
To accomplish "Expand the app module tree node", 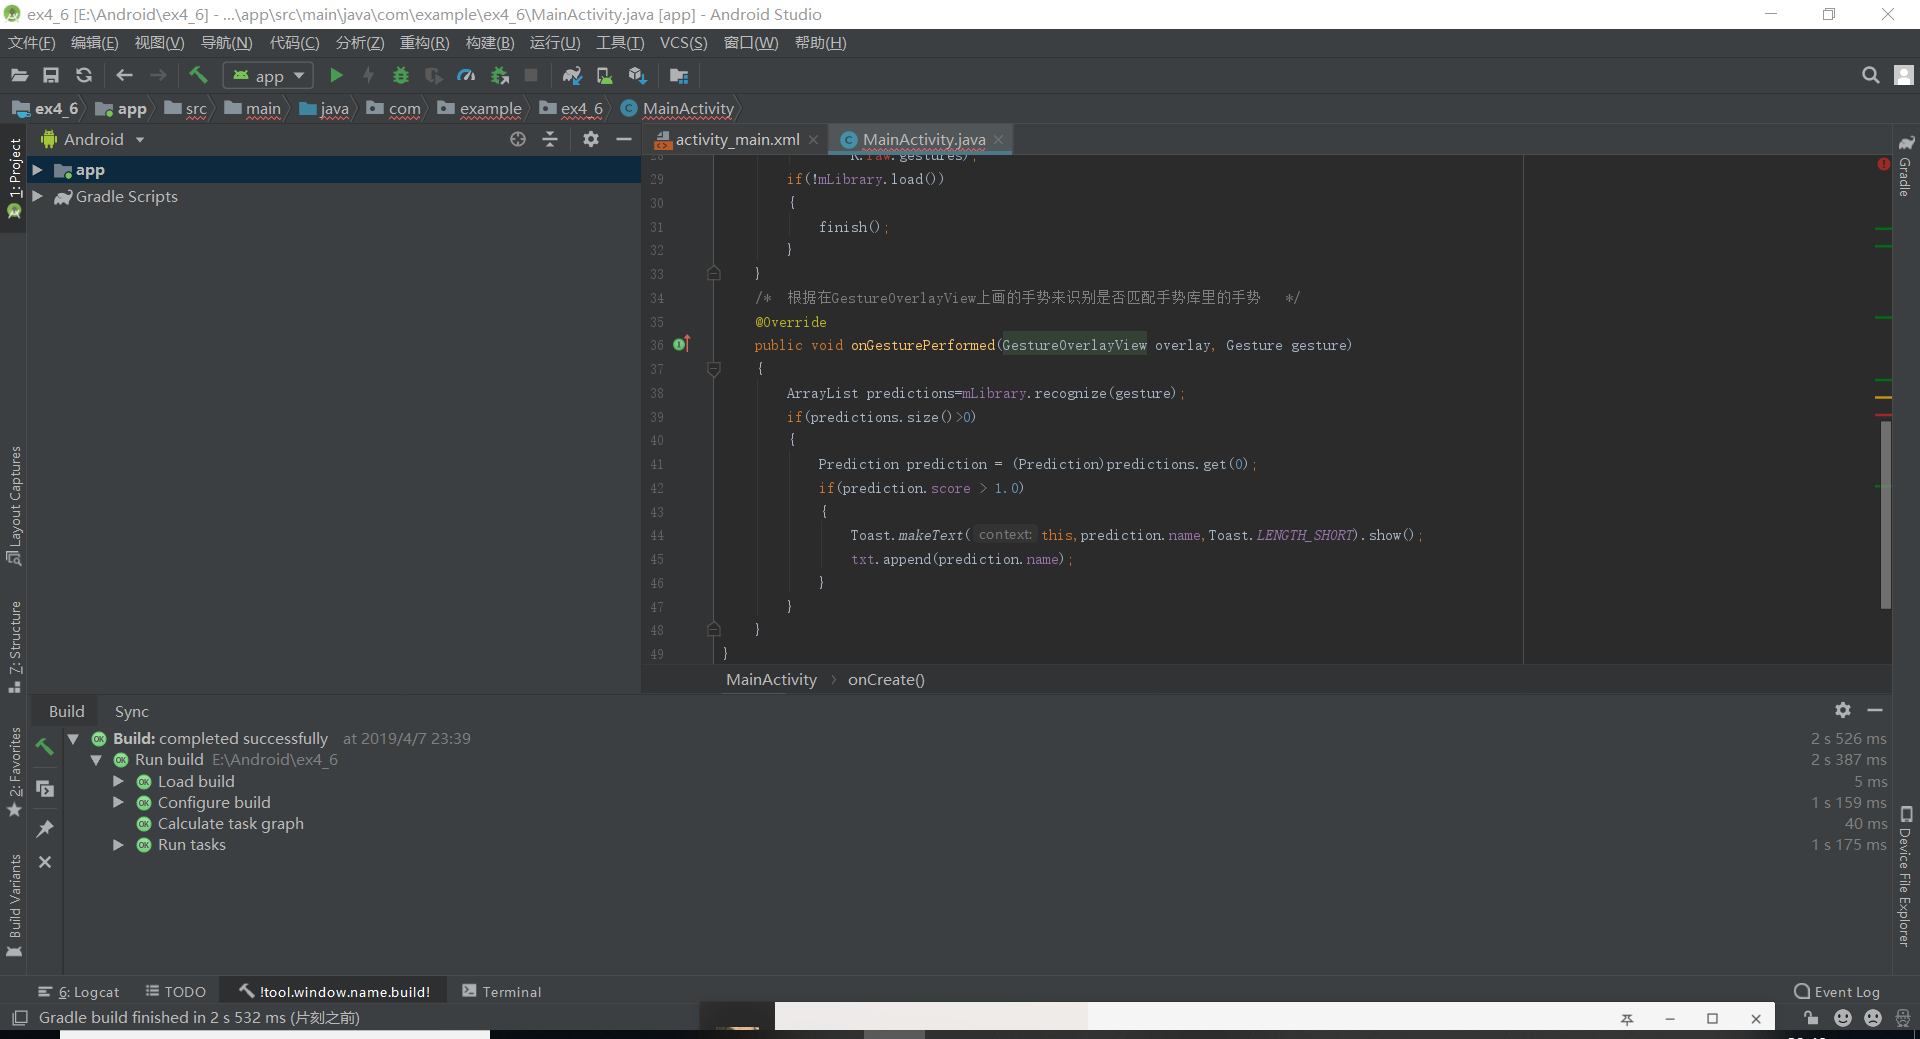I will [37, 170].
